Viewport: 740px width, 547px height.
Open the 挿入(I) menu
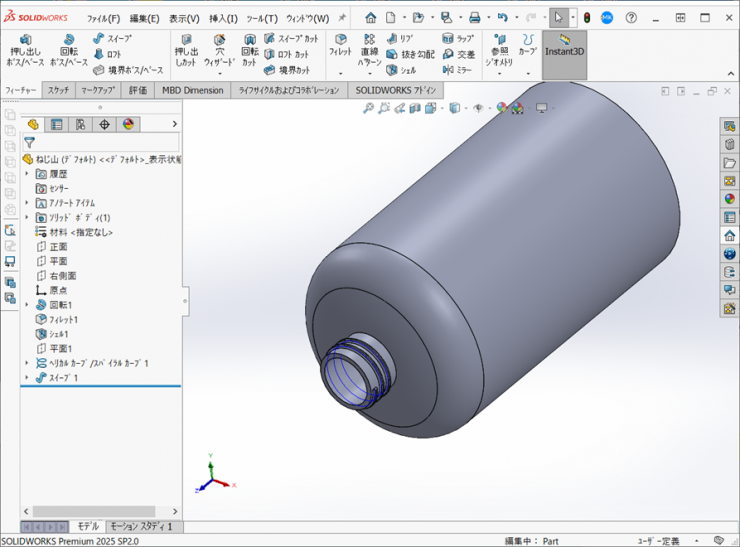[223, 18]
